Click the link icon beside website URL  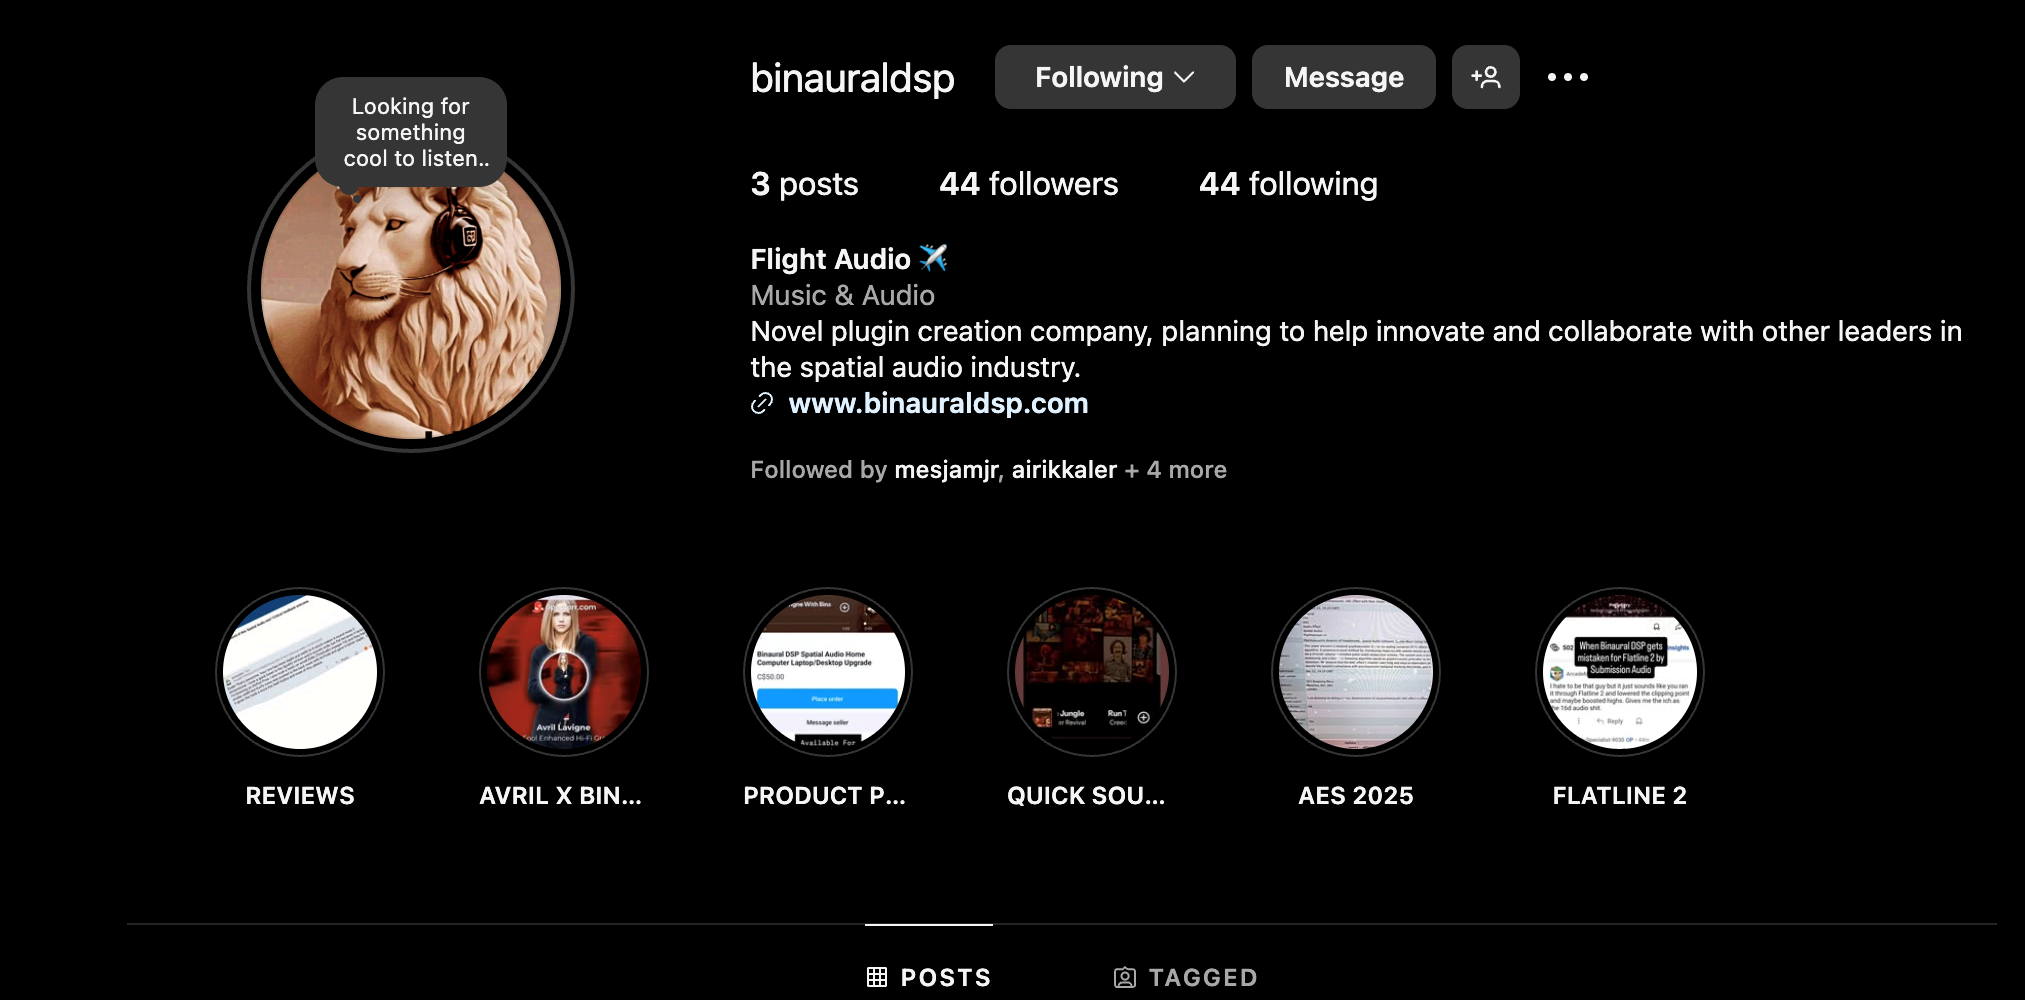(x=762, y=403)
